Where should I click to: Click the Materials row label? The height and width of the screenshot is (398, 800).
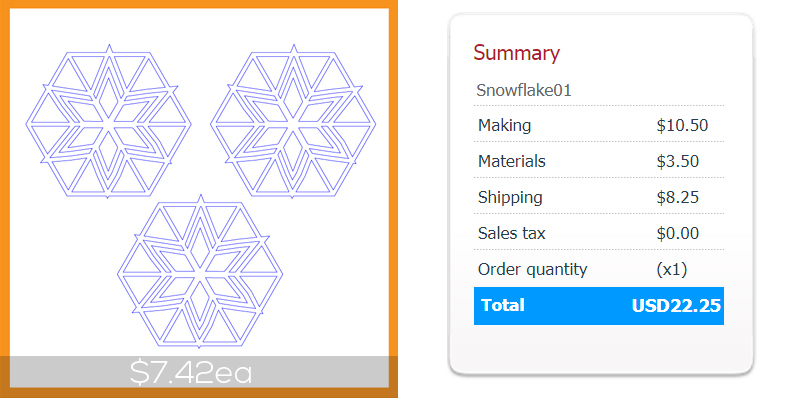click(x=512, y=161)
